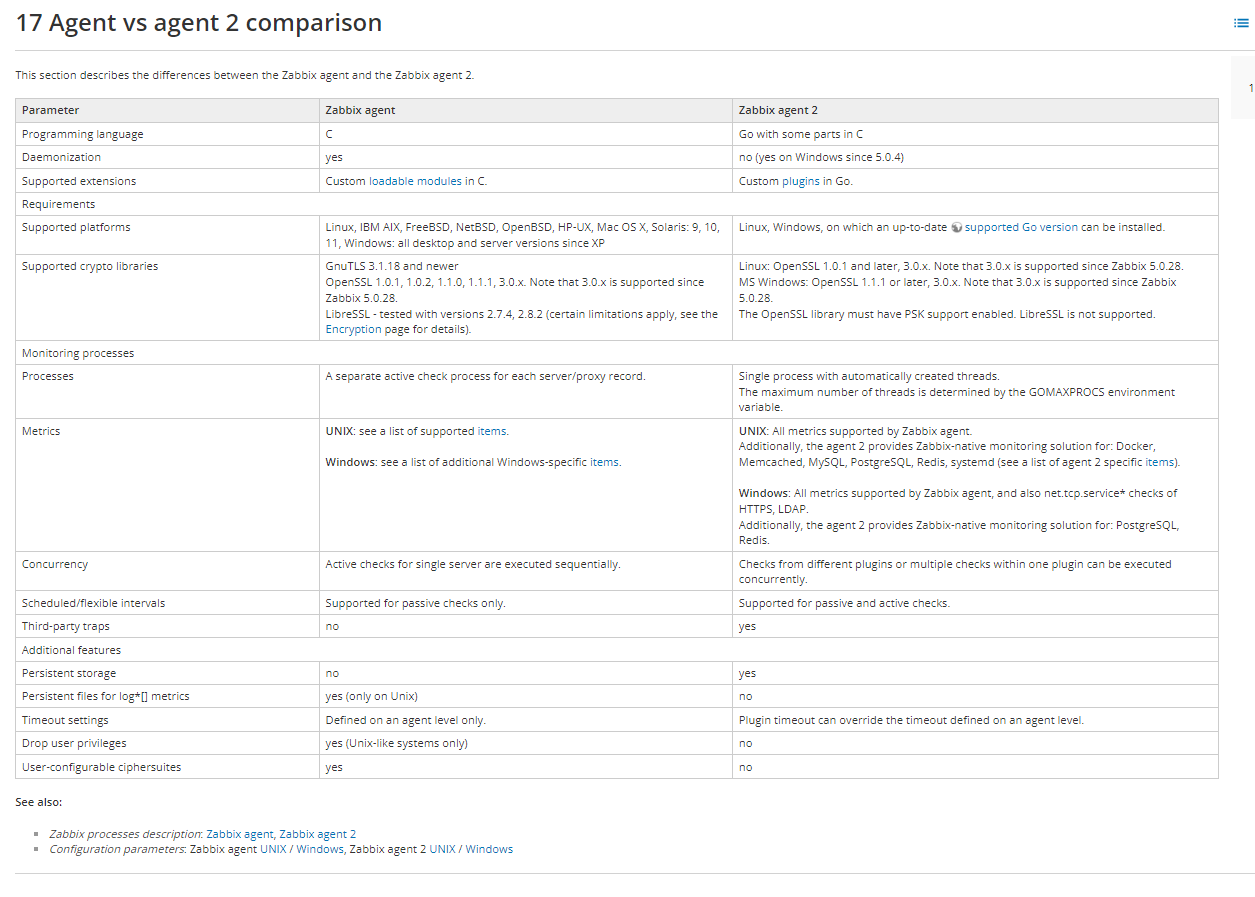This screenshot has width=1255, height=897.
Task: Follow the supported Go version link
Action: point(1021,227)
